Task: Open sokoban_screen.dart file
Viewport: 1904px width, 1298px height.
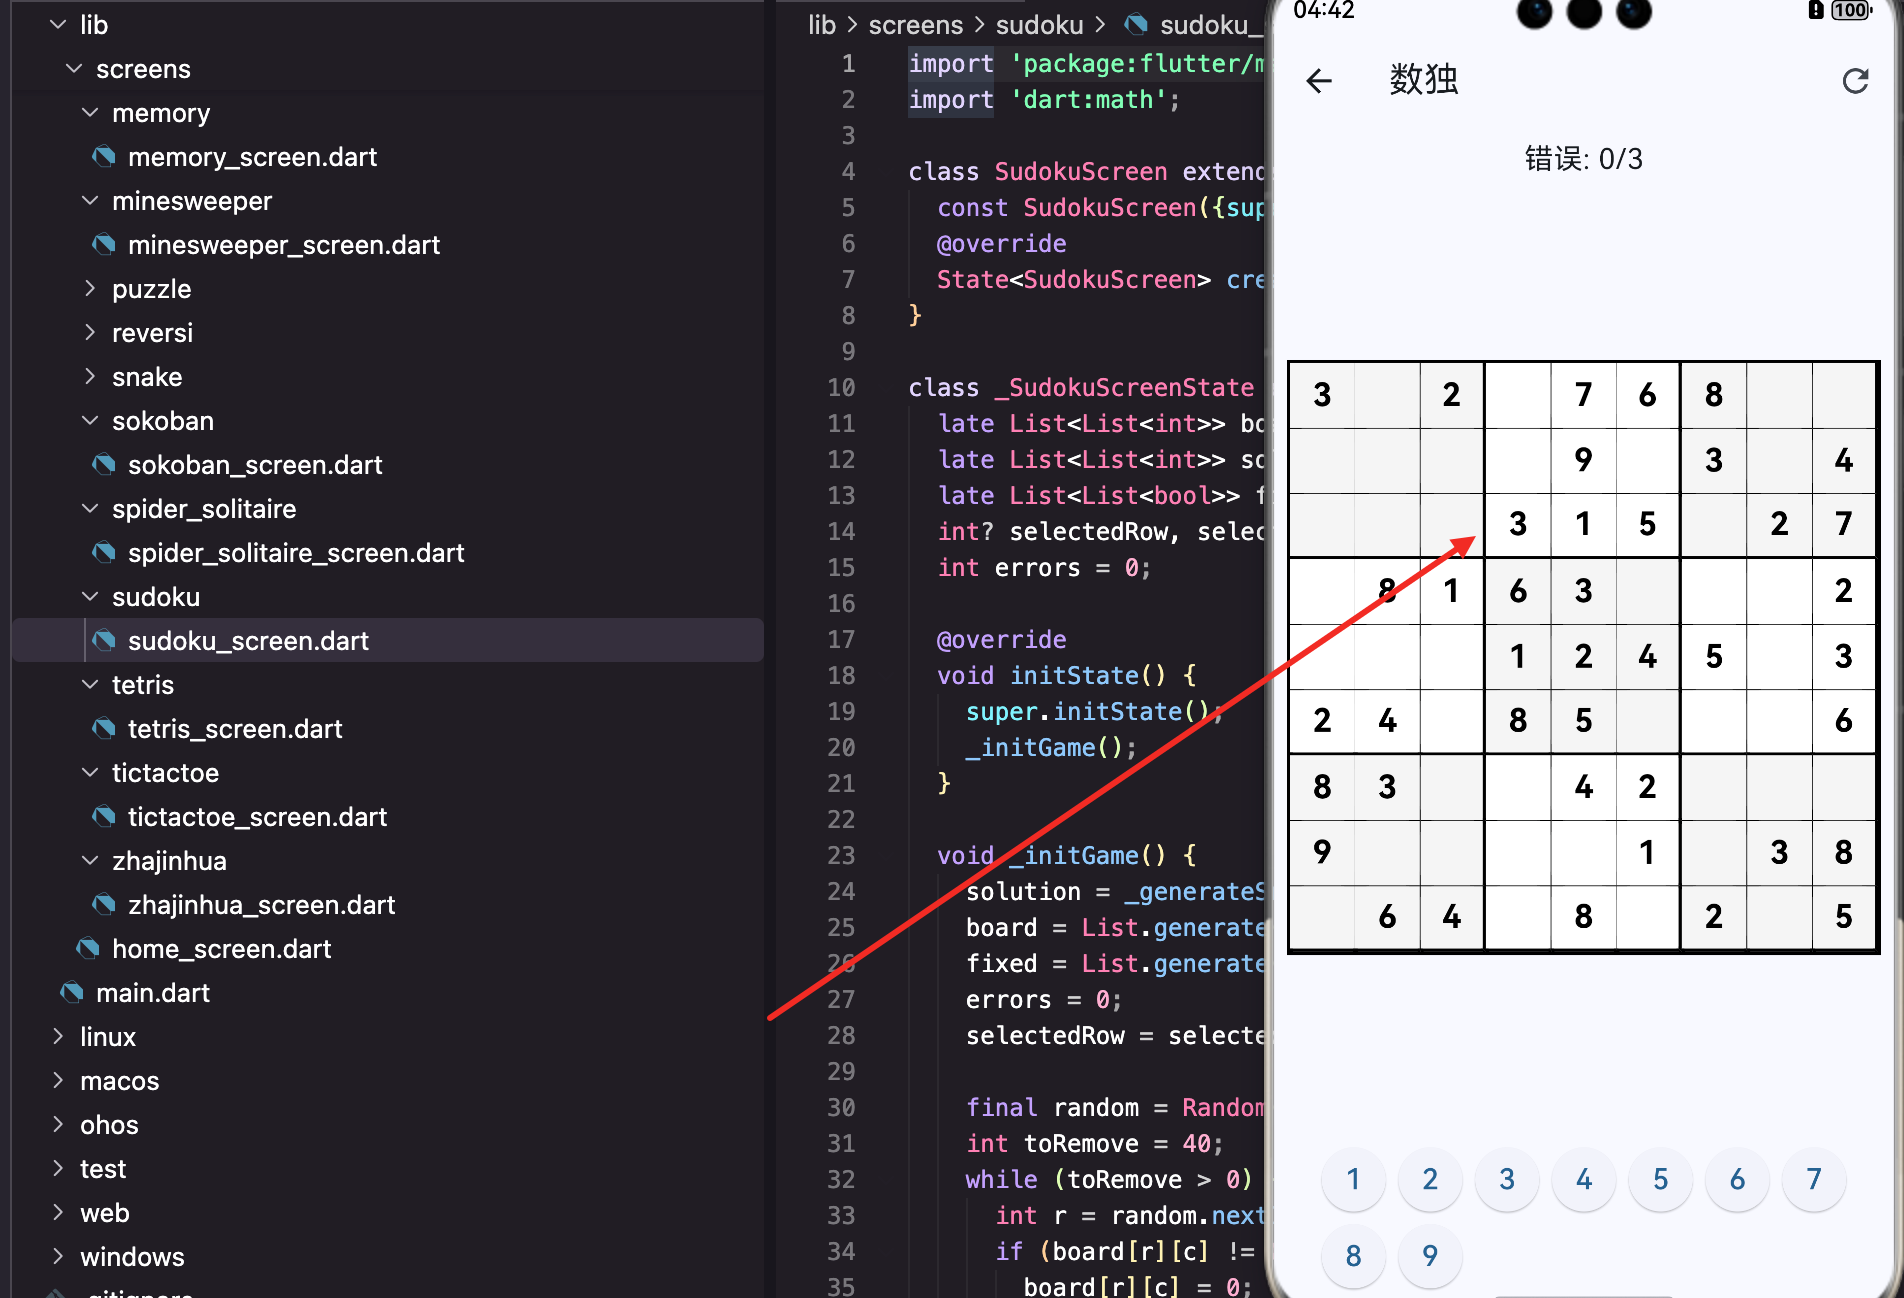Action: (255, 465)
